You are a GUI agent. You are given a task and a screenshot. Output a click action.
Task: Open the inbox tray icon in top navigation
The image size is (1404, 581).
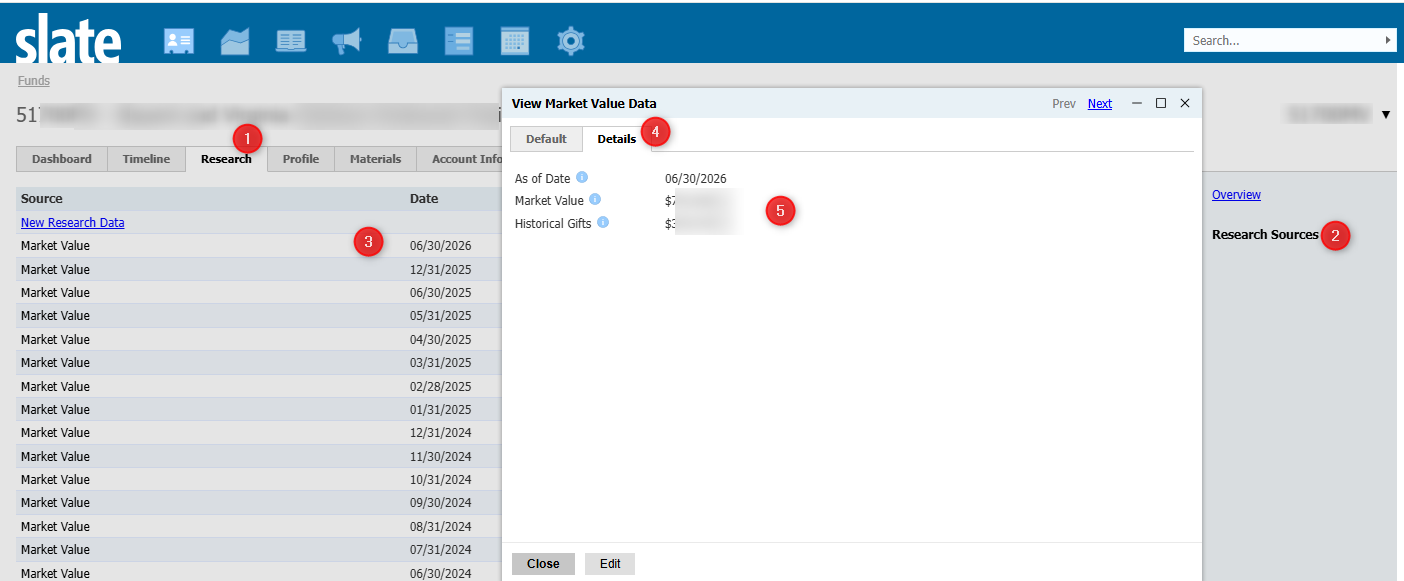(x=403, y=41)
